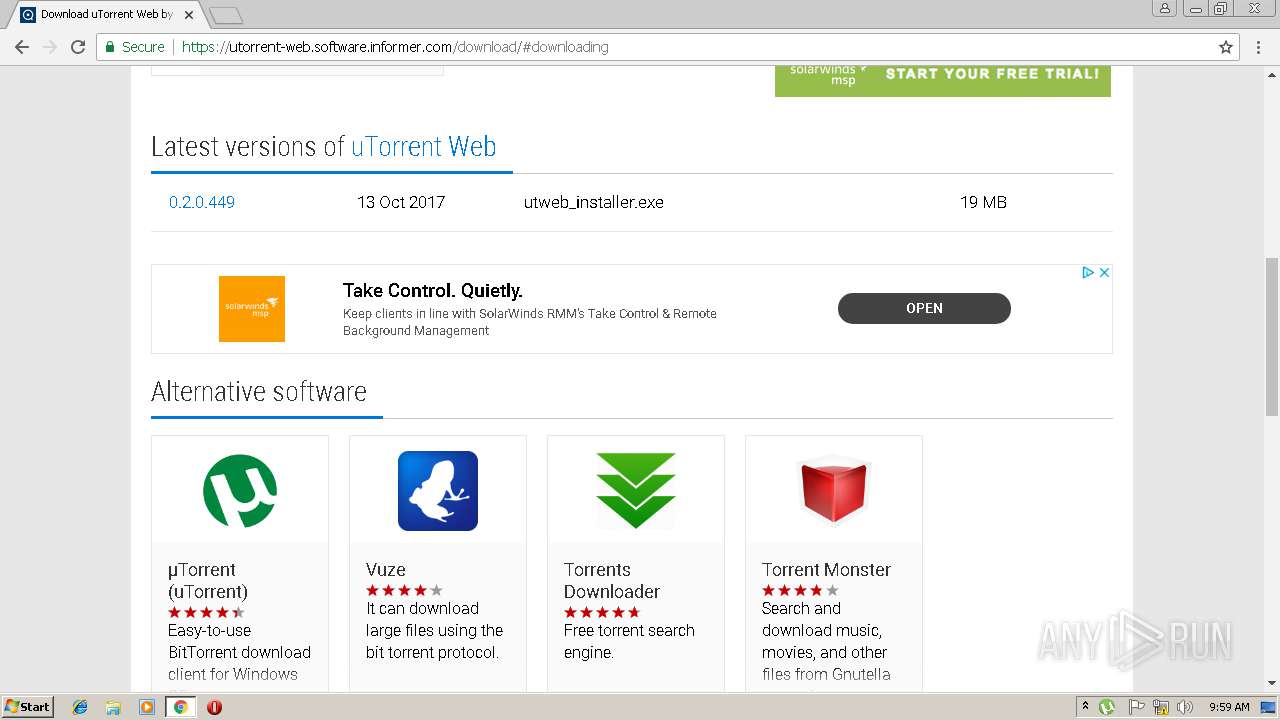The image size is (1280, 720).
Task: Click the scrollbar down arrow
Action: (1272, 684)
